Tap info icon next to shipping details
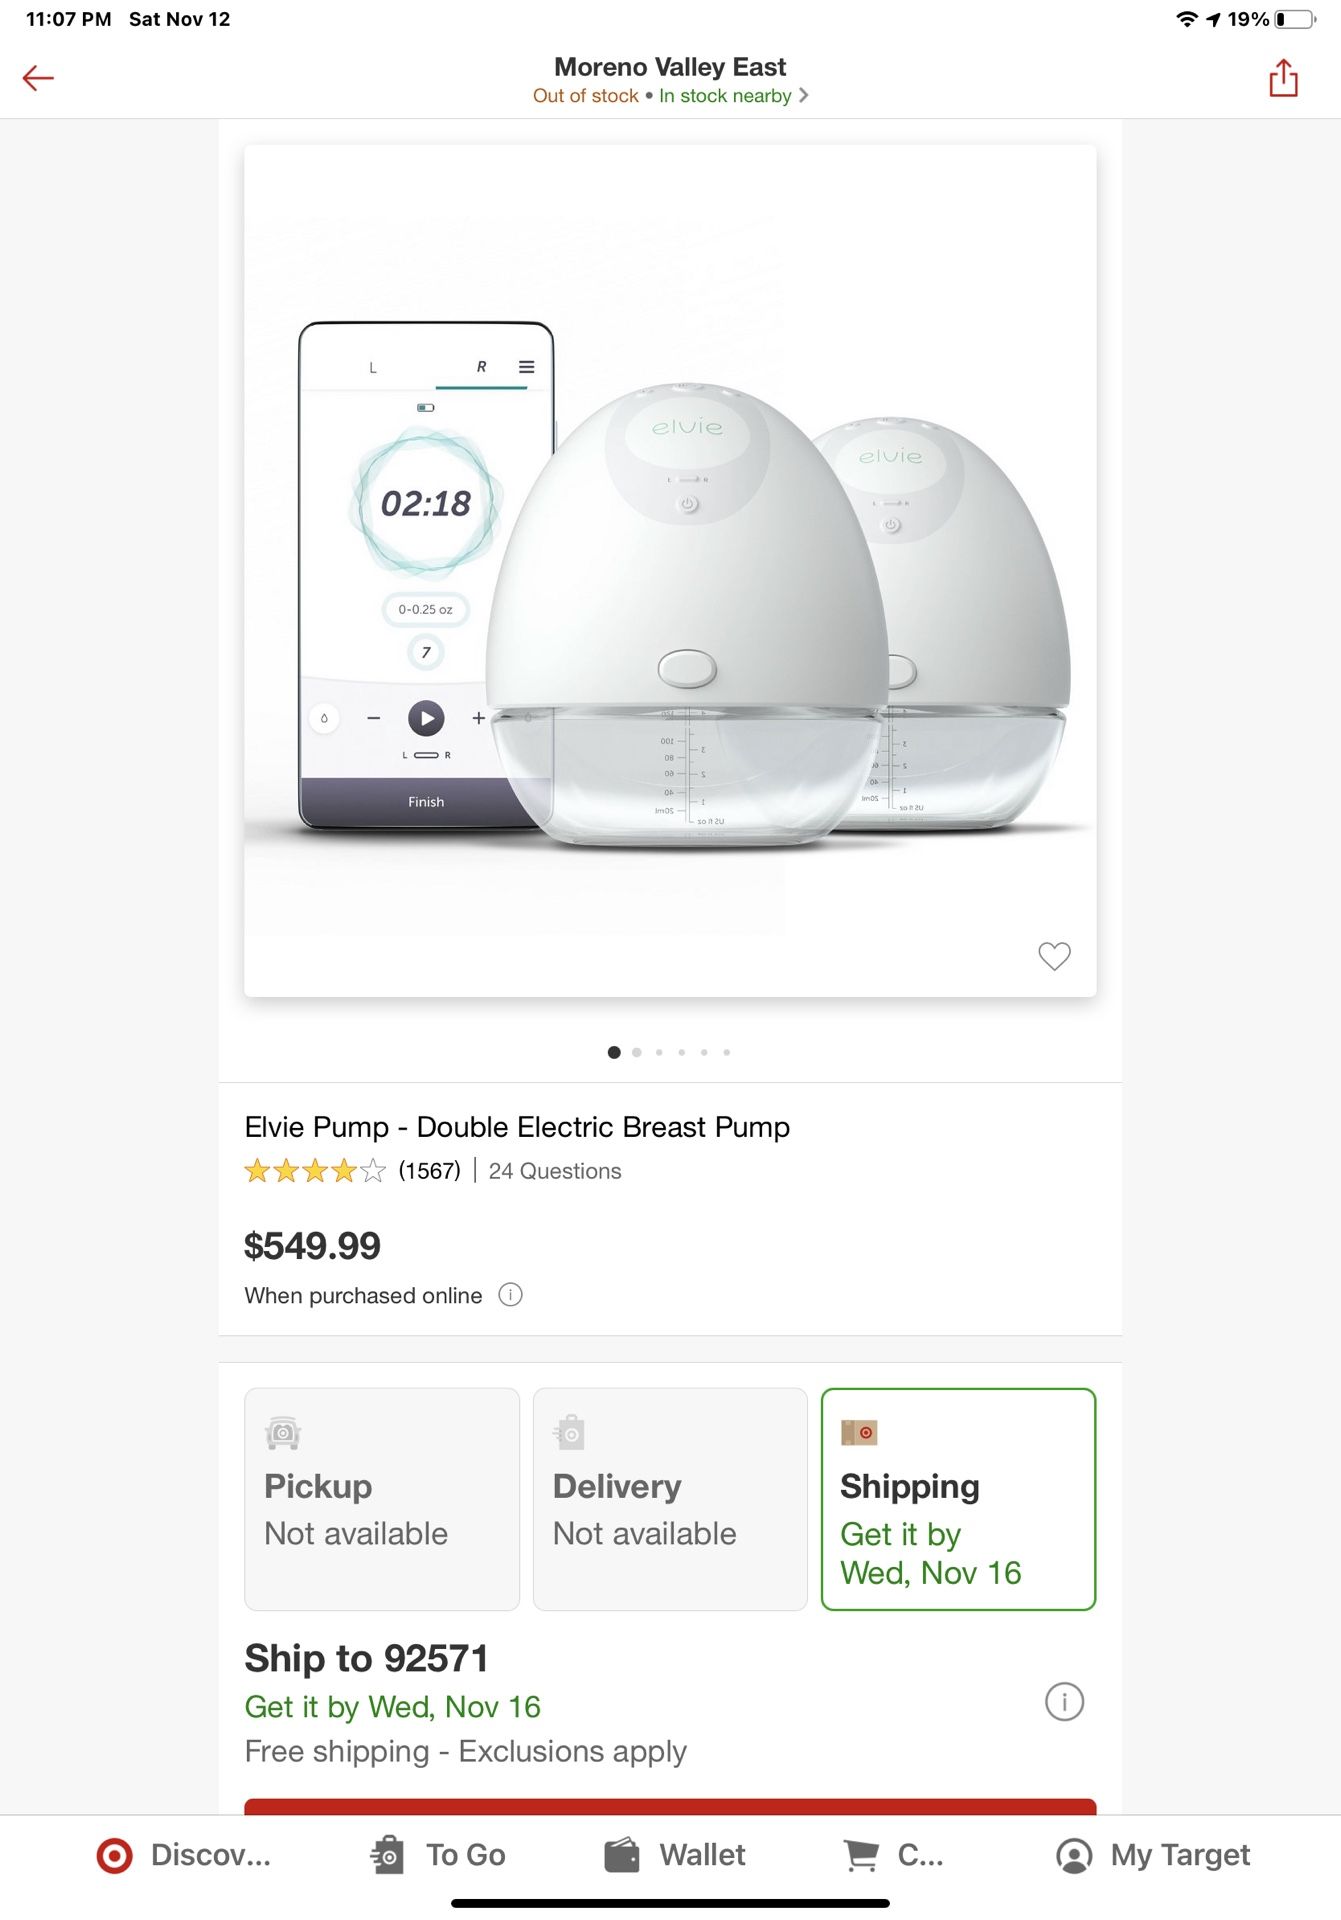1341x1920 pixels. pyautogui.click(x=1065, y=1701)
